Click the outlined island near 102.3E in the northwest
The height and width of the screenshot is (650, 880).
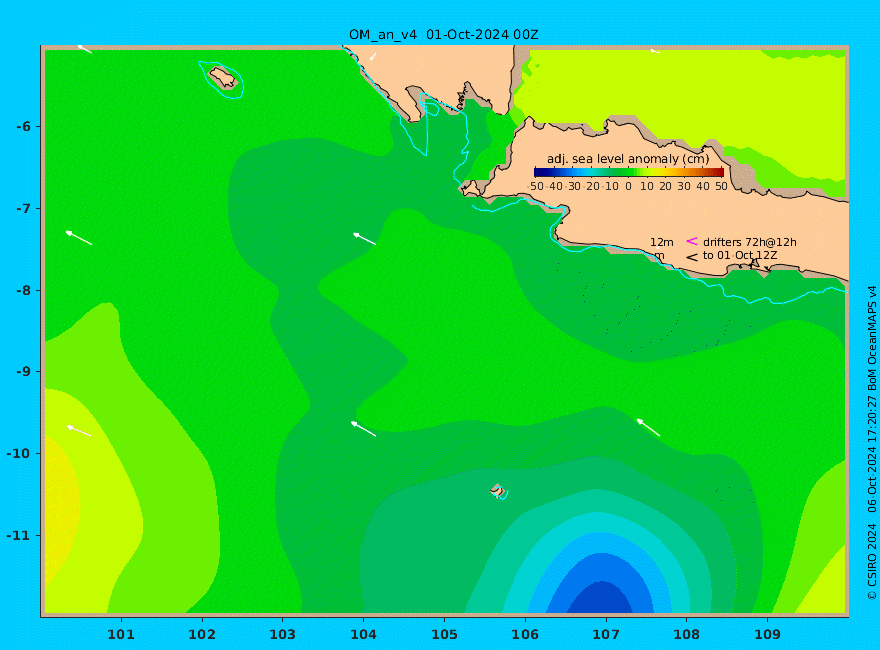click(x=223, y=77)
